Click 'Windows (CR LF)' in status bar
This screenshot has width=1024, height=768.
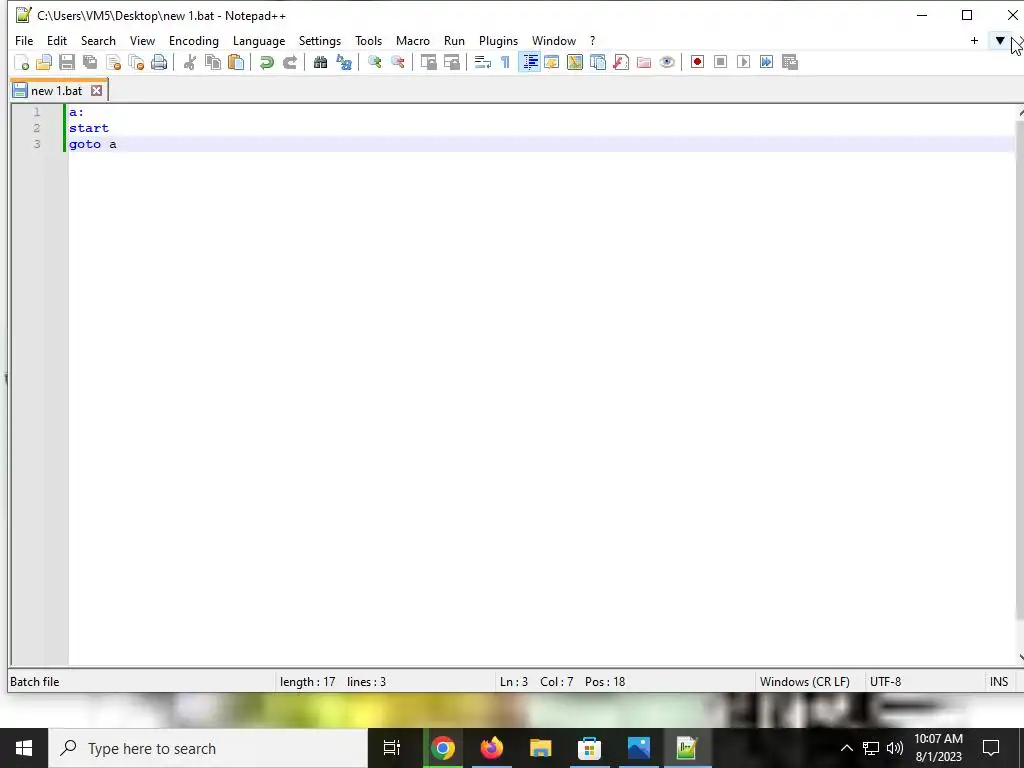pos(805,682)
